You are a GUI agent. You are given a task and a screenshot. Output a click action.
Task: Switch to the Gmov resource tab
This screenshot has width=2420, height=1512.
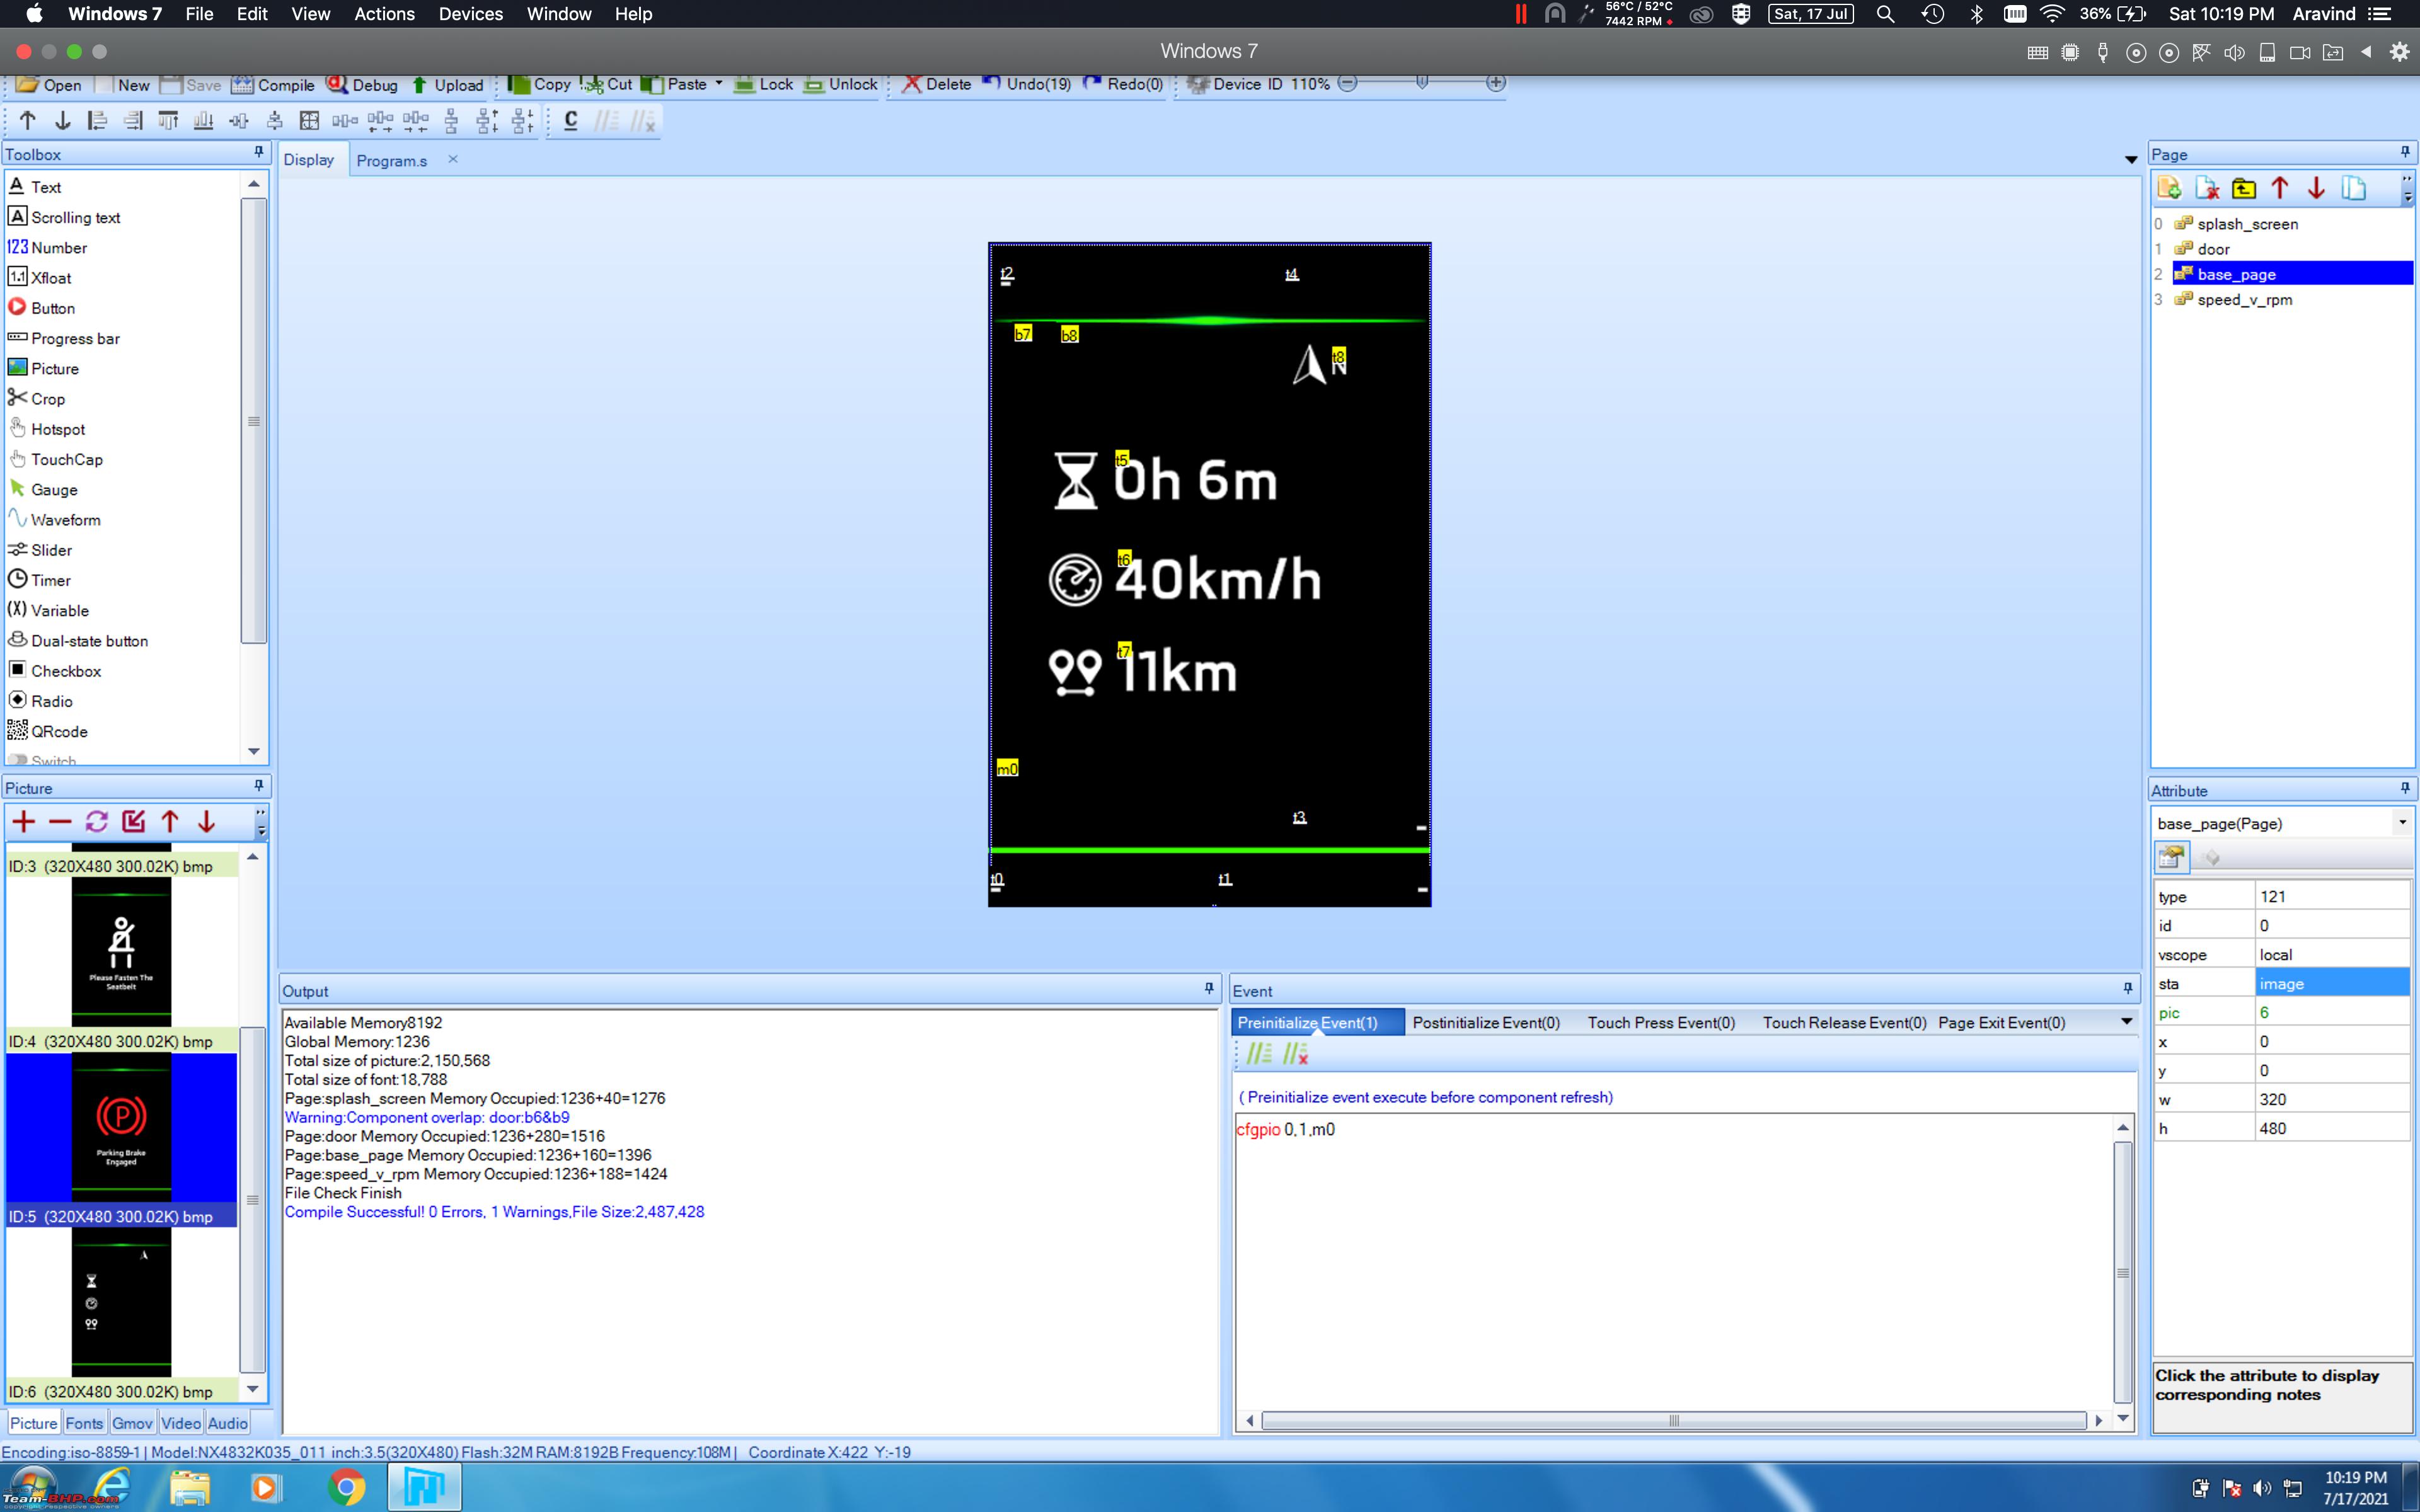click(132, 1423)
